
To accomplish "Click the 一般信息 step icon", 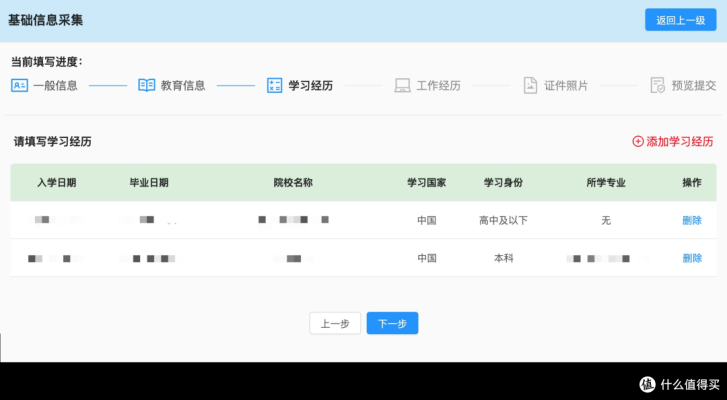I will [19, 85].
